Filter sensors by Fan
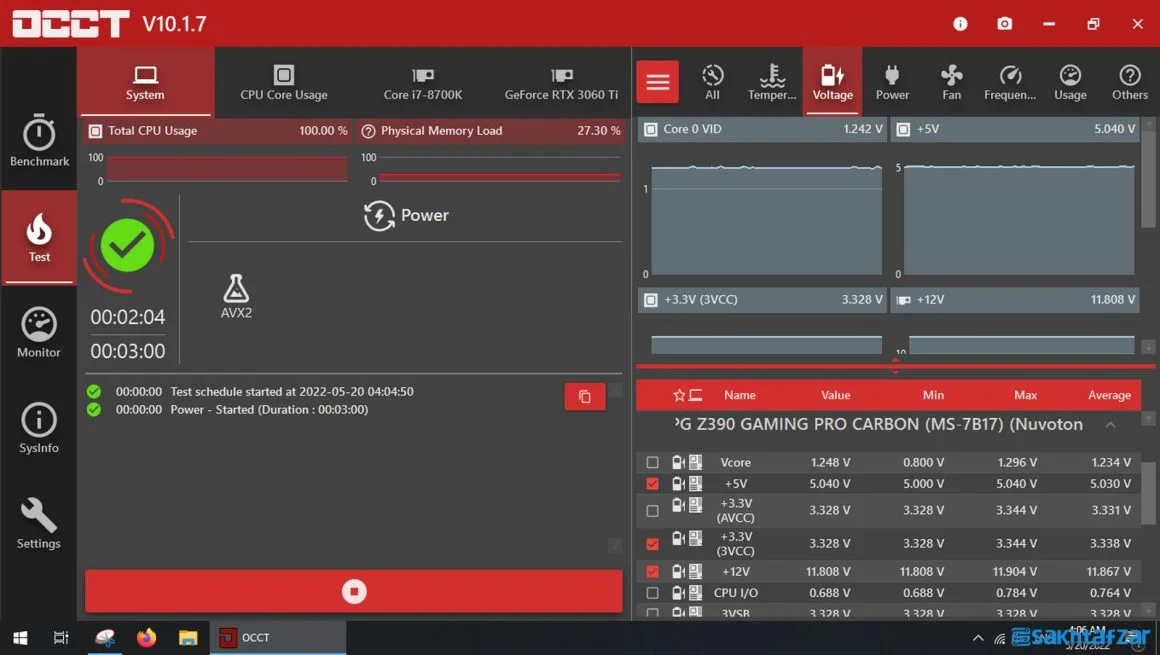Viewport: 1160px width, 655px height. [x=951, y=82]
